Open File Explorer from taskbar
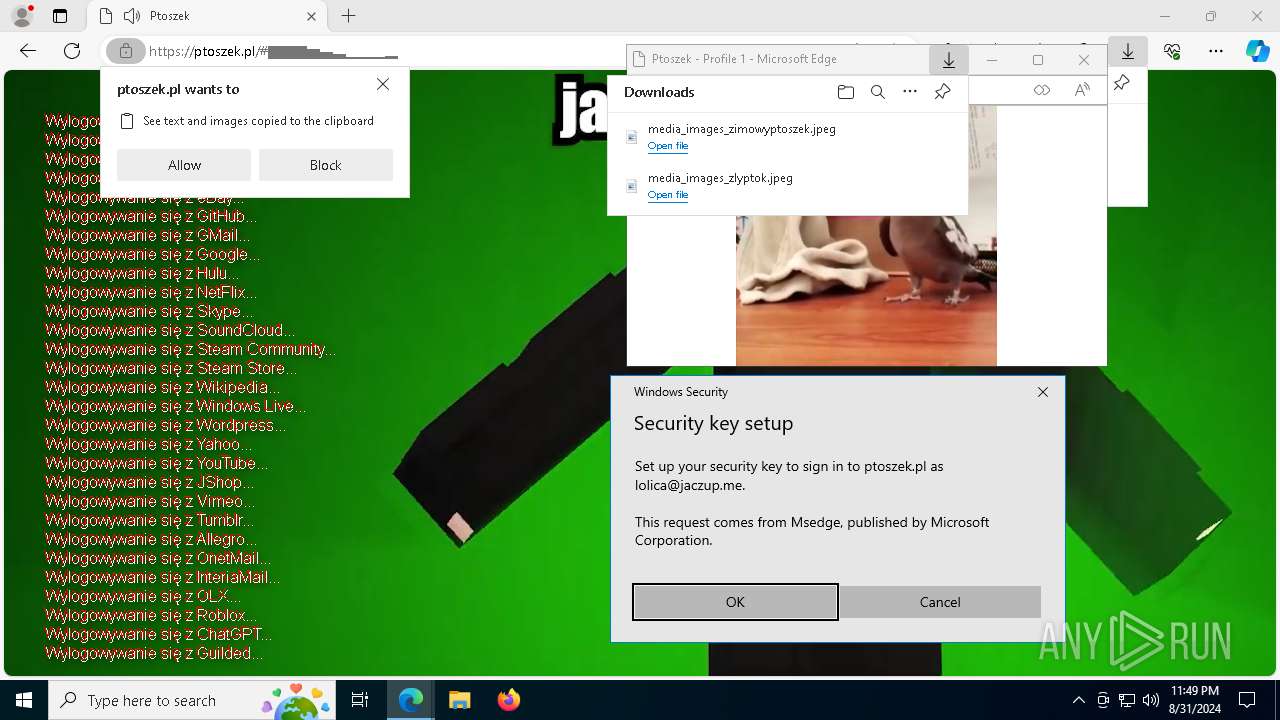Image resolution: width=1280 pixels, height=720 pixels. tap(459, 700)
